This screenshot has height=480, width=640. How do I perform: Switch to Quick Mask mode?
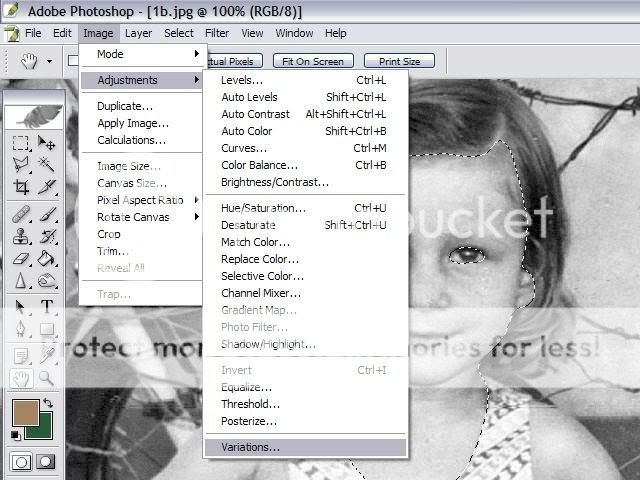[x=46, y=462]
